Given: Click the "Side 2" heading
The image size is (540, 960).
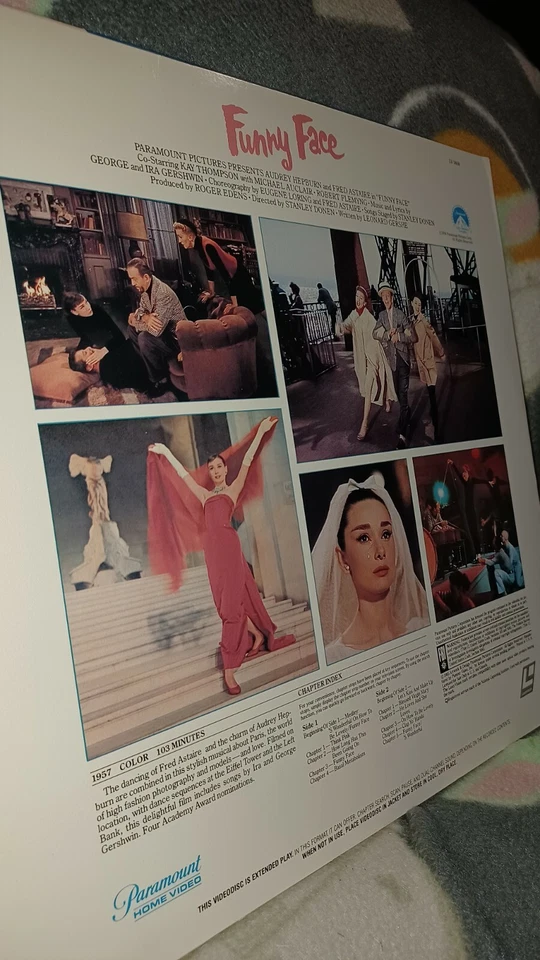Looking at the screenshot, I should point(382,692).
